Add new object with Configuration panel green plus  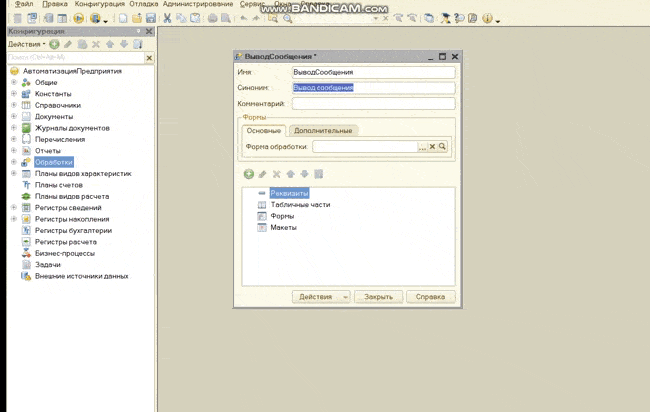pos(54,44)
